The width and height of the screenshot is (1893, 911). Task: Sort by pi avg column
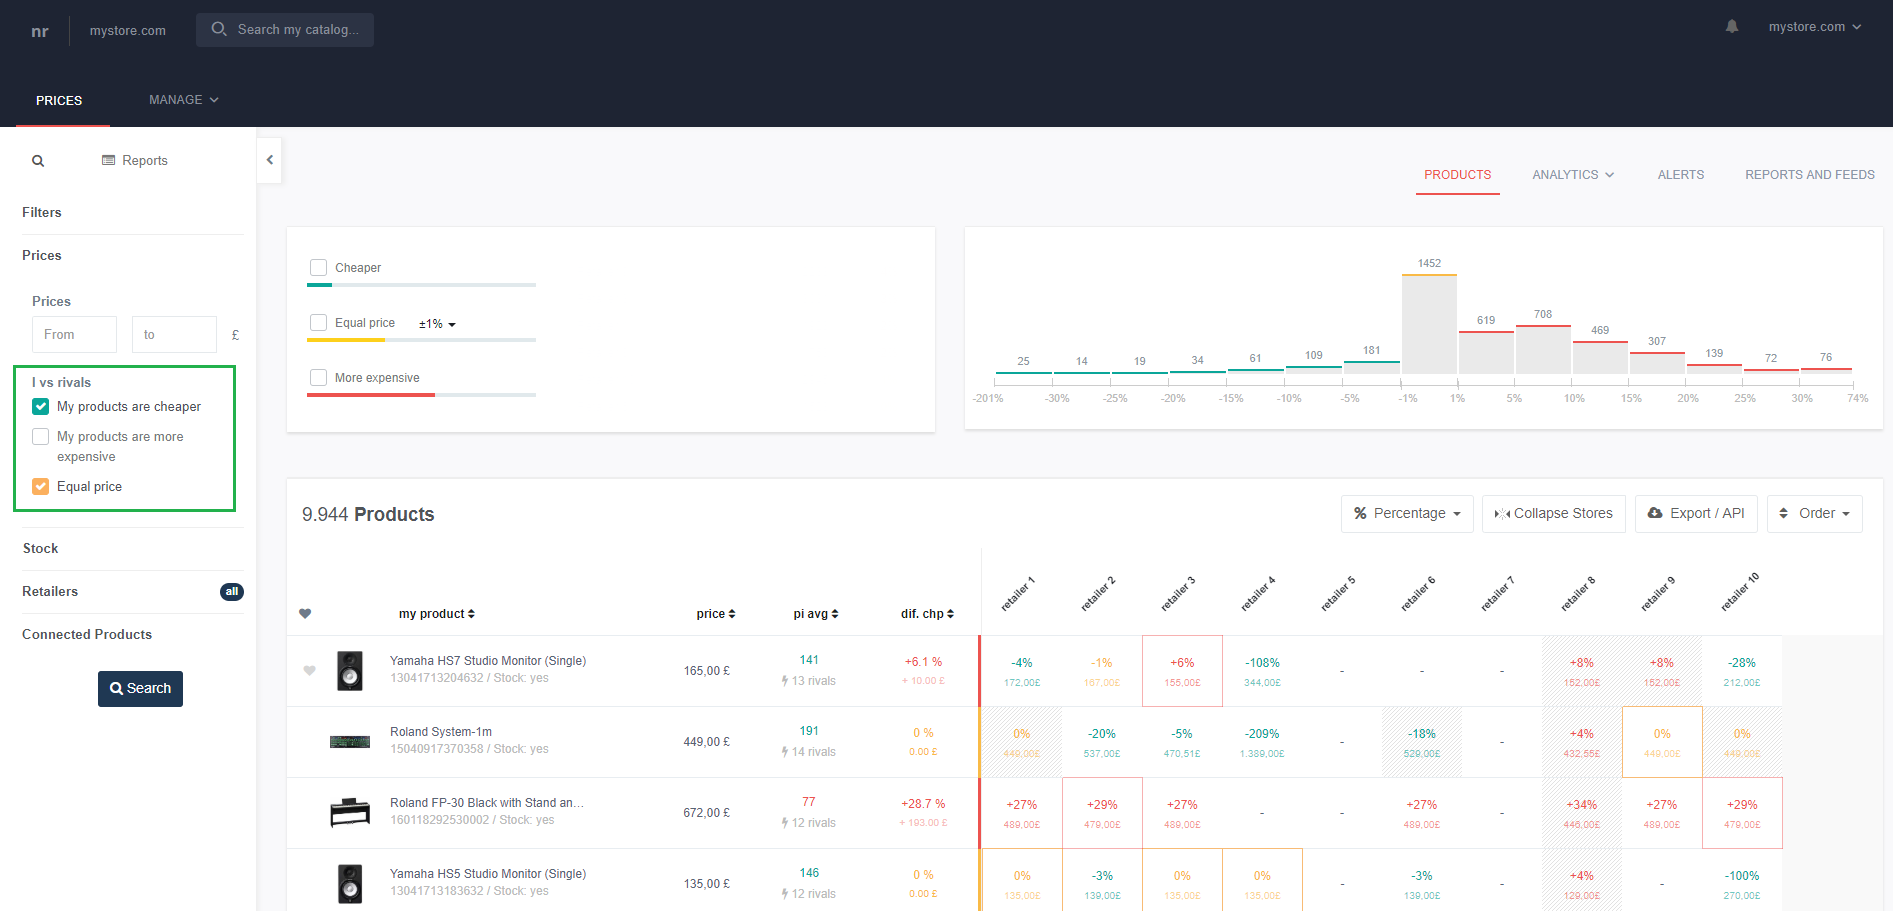pyautogui.click(x=816, y=614)
